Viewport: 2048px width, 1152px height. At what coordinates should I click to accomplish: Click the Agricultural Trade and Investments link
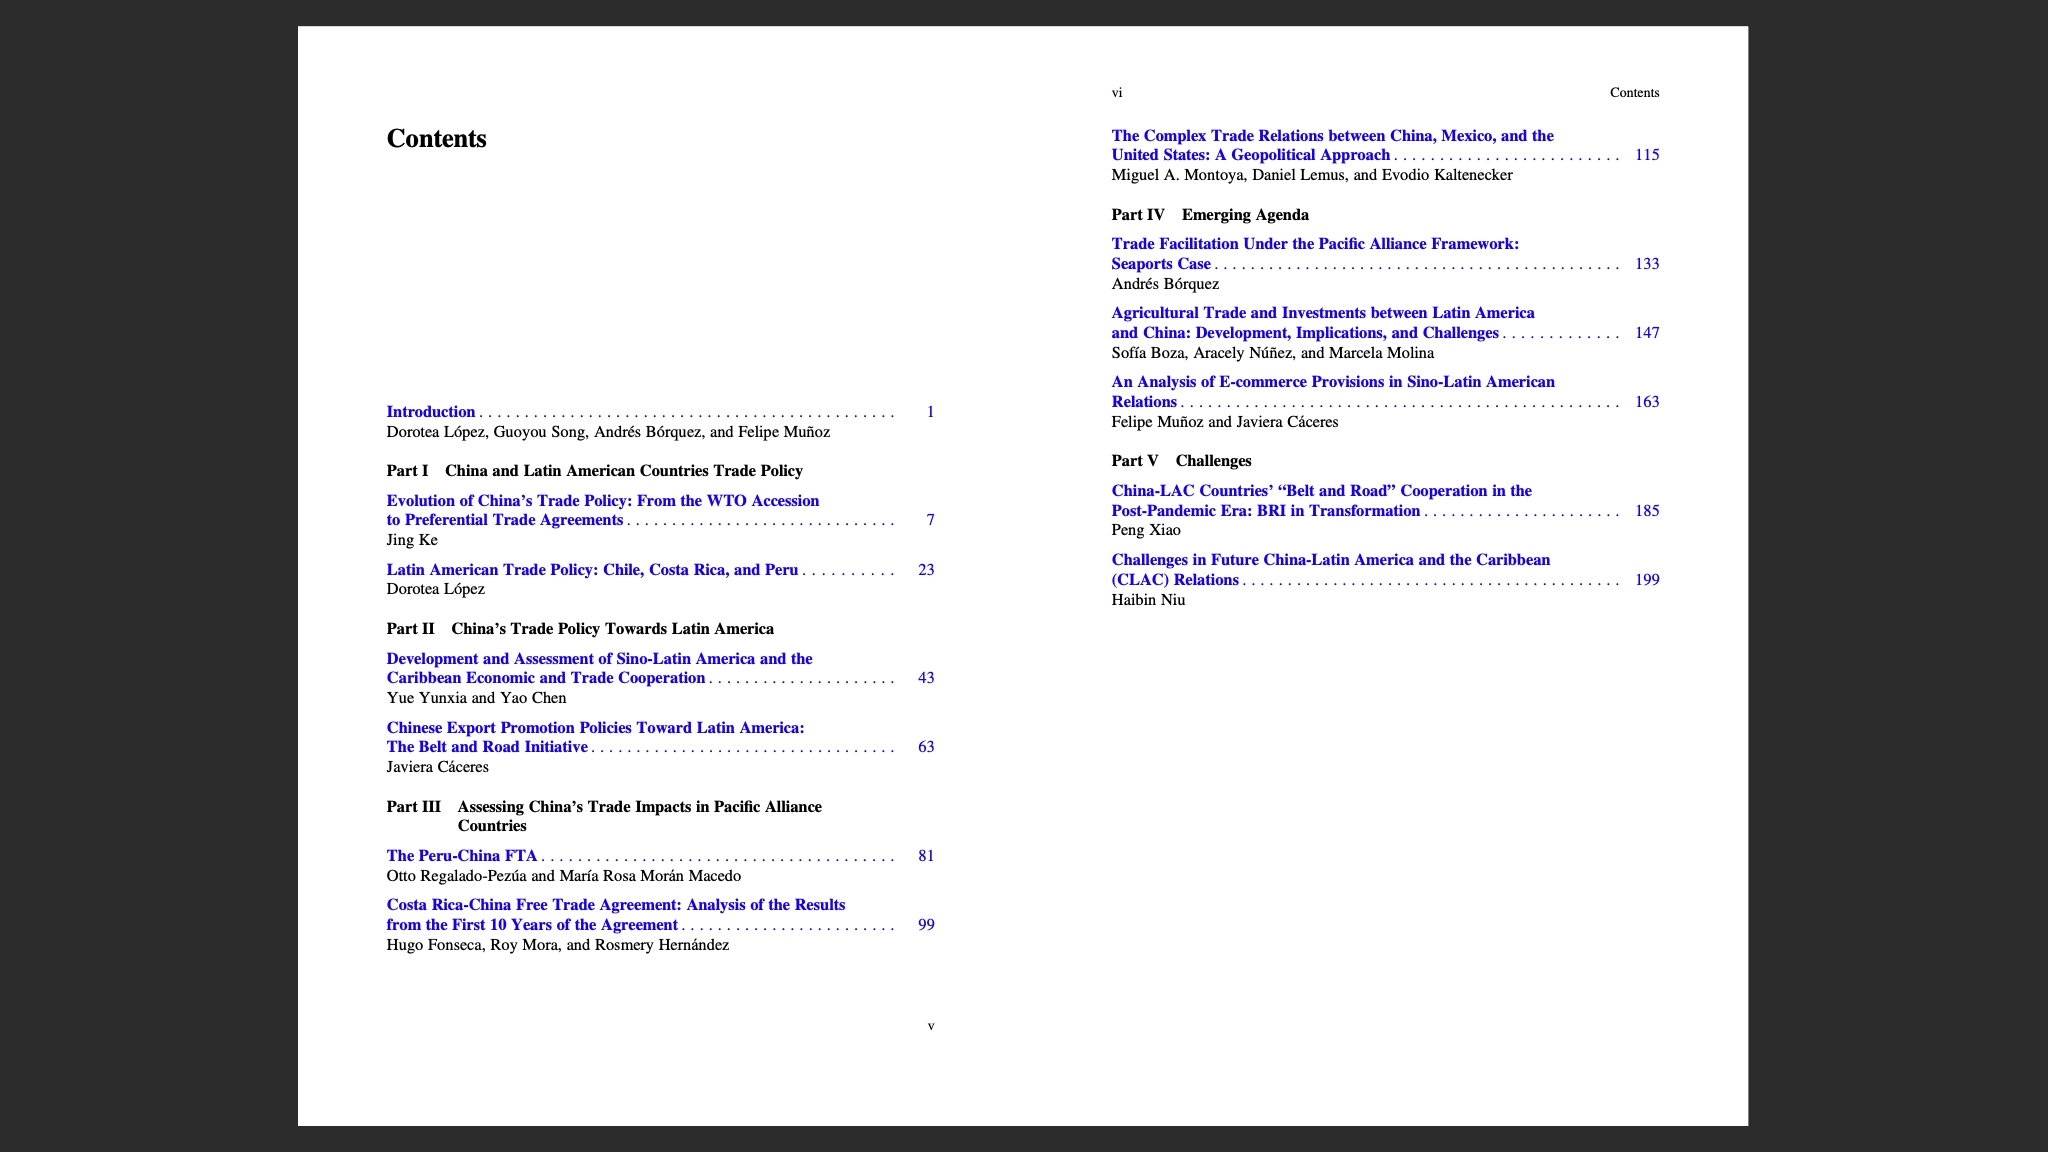(x=1324, y=322)
